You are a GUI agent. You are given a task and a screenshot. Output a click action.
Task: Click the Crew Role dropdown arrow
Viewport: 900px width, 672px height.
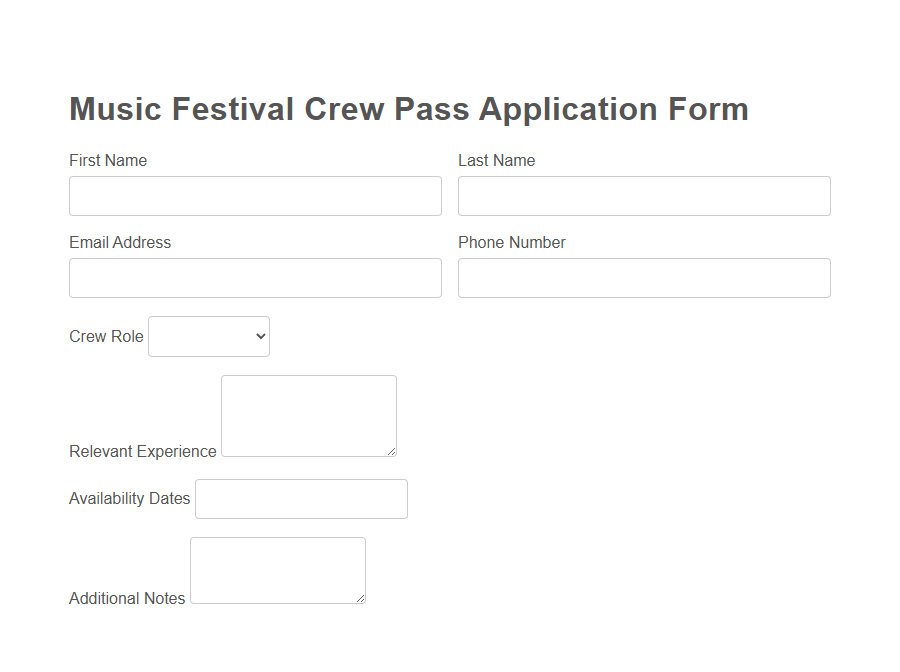point(258,336)
